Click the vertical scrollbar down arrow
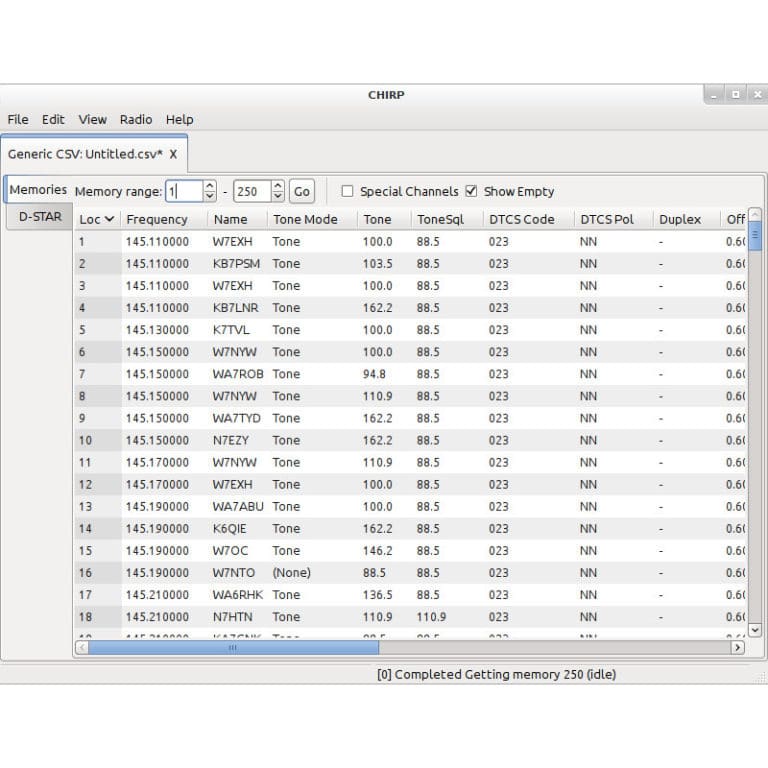This screenshot has width=768, height=768. (x=754, y=630)
